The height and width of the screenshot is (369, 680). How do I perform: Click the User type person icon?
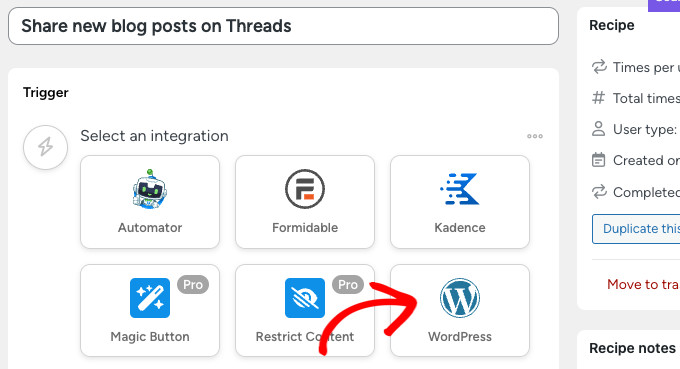(598, 129)
